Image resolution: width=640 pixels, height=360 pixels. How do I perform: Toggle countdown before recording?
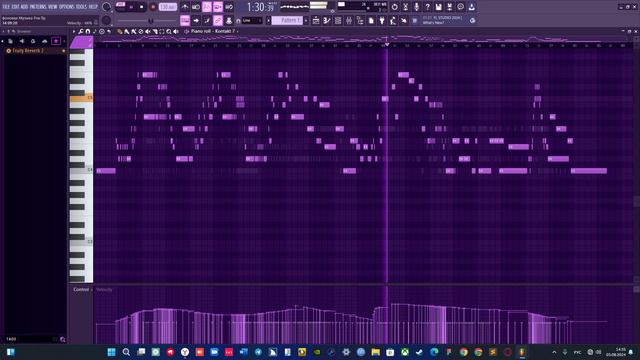[x=207, y=7]
